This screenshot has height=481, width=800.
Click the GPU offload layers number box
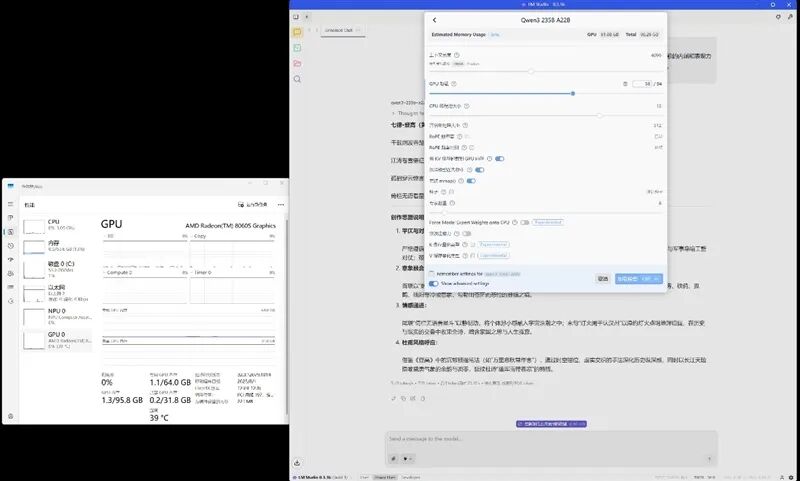(x=642, y=84)
